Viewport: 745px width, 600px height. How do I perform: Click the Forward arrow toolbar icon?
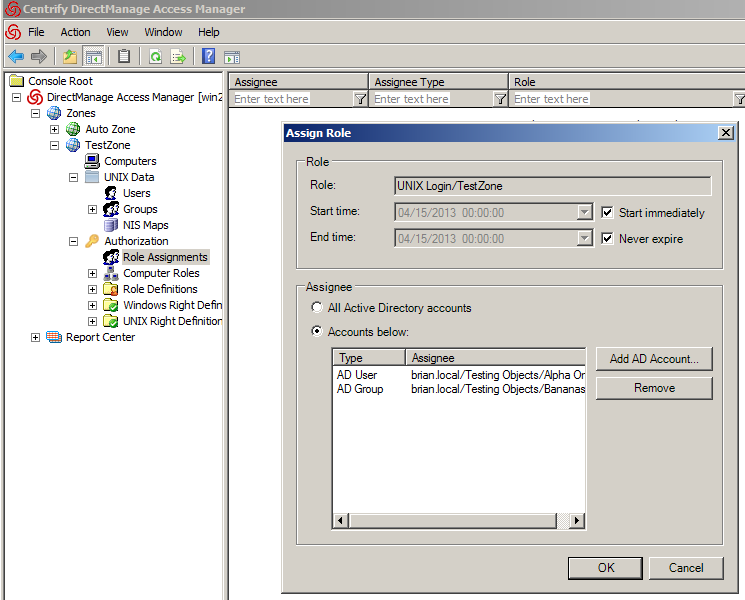pos(38,57)
